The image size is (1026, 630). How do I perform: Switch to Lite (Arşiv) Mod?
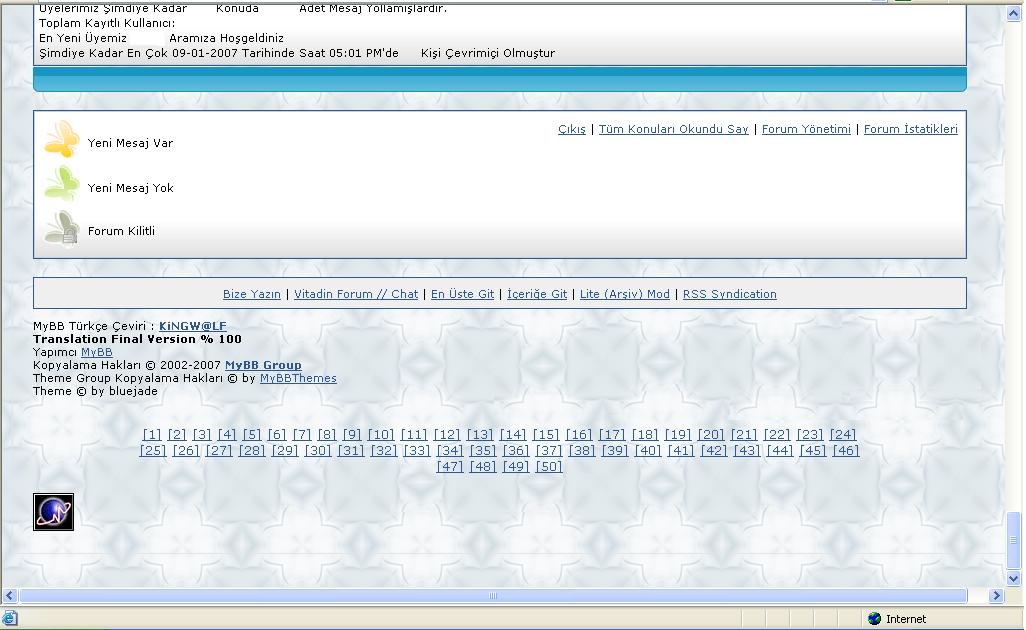624,294
